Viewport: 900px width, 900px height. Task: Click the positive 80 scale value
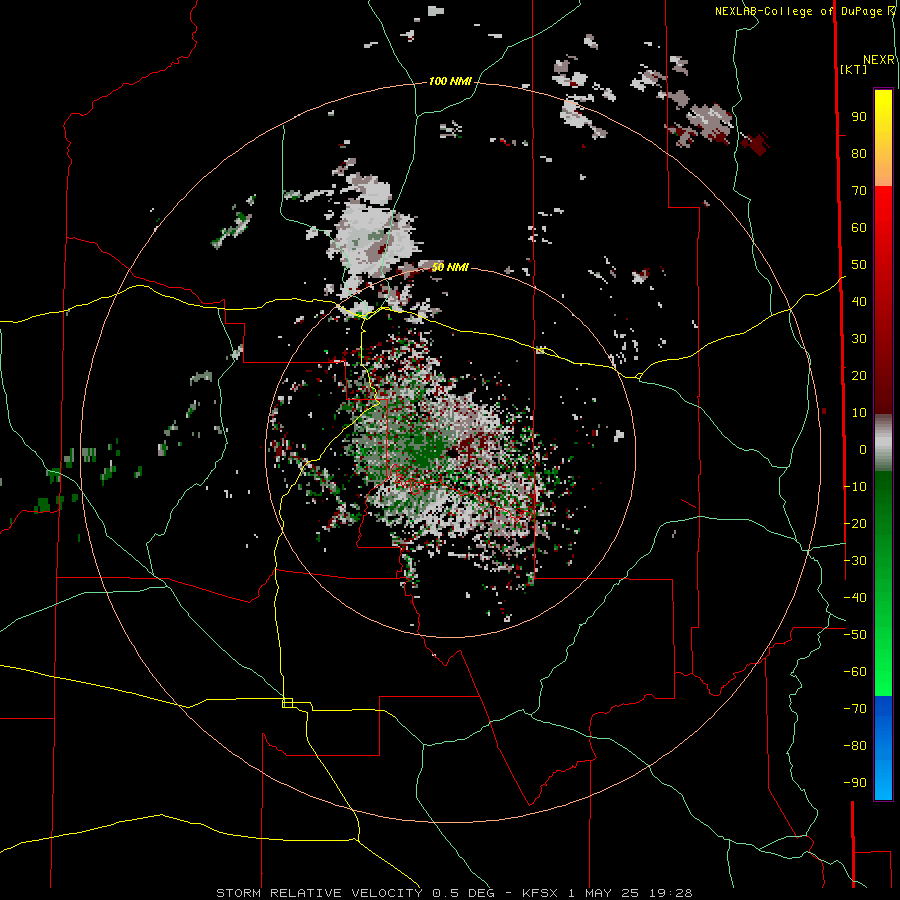859,154
